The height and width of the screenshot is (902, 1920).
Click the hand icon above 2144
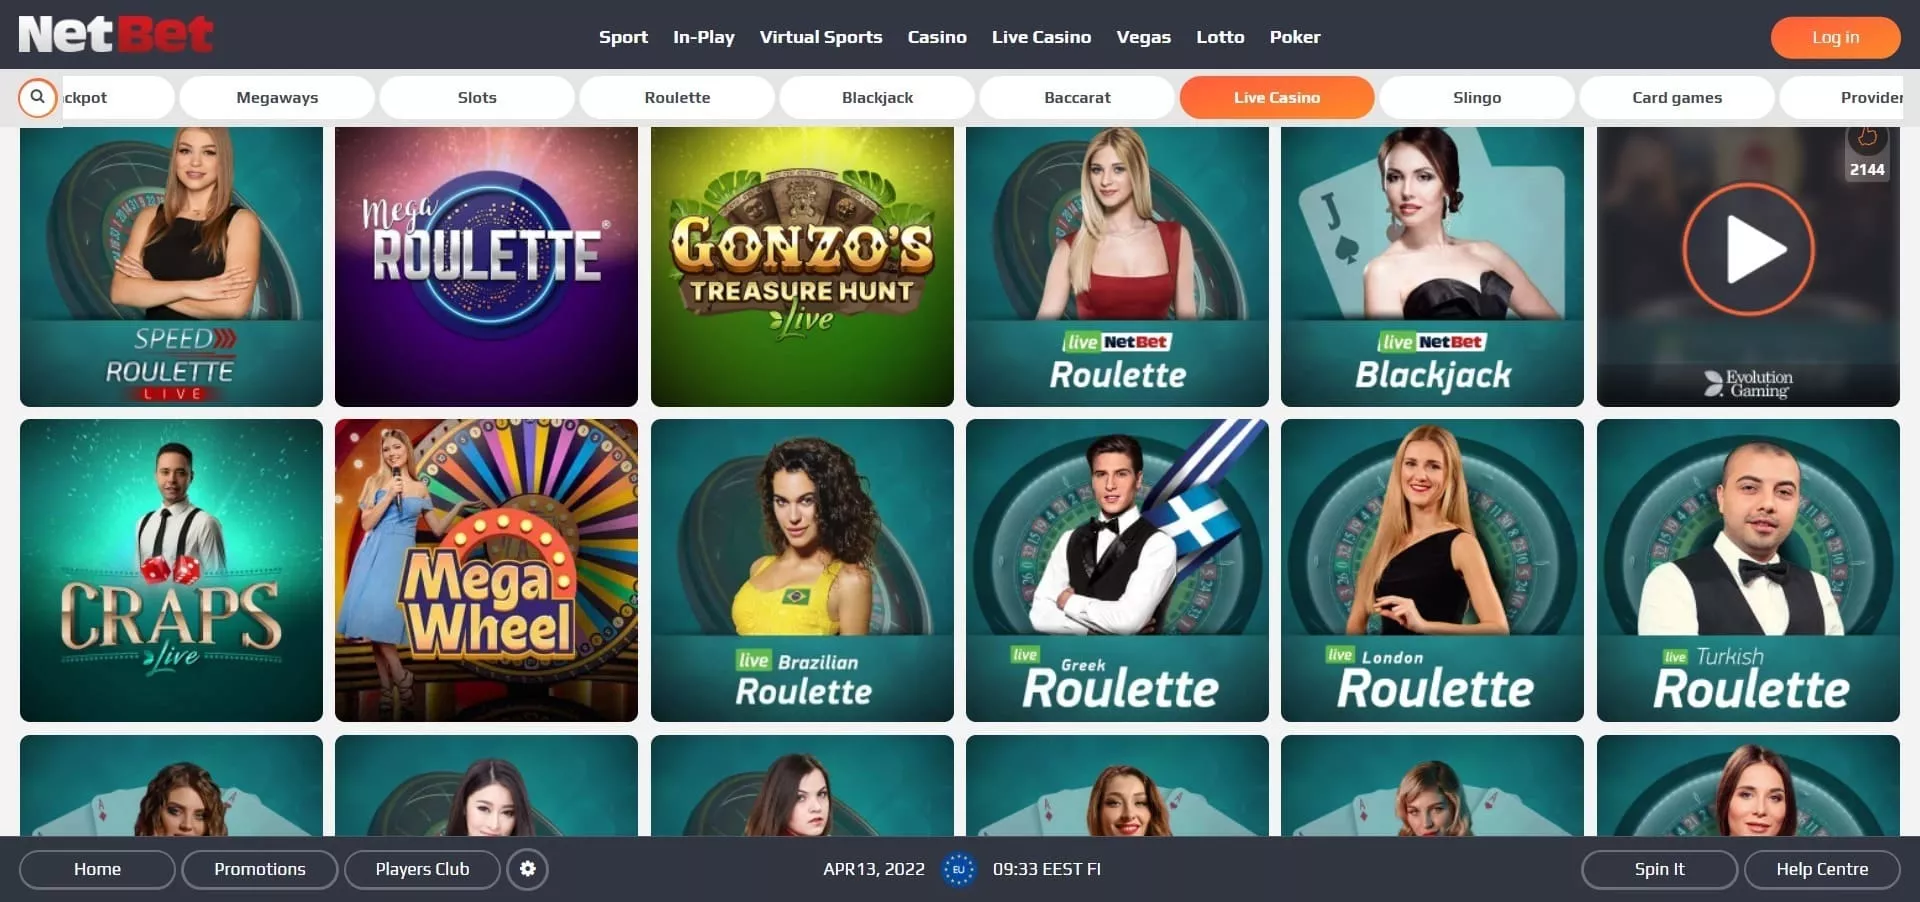[1866, 137]
